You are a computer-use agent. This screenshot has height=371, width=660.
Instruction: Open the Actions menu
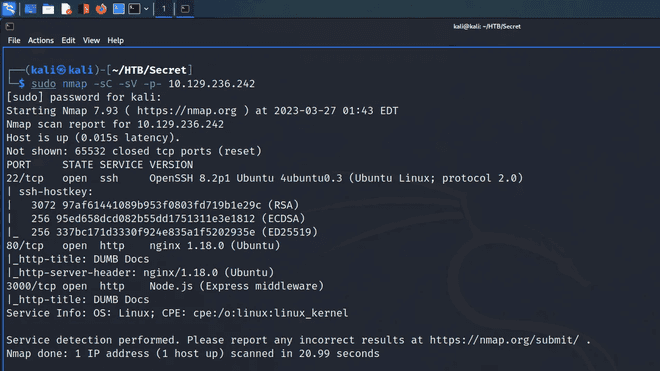click(x=41, y=40)
